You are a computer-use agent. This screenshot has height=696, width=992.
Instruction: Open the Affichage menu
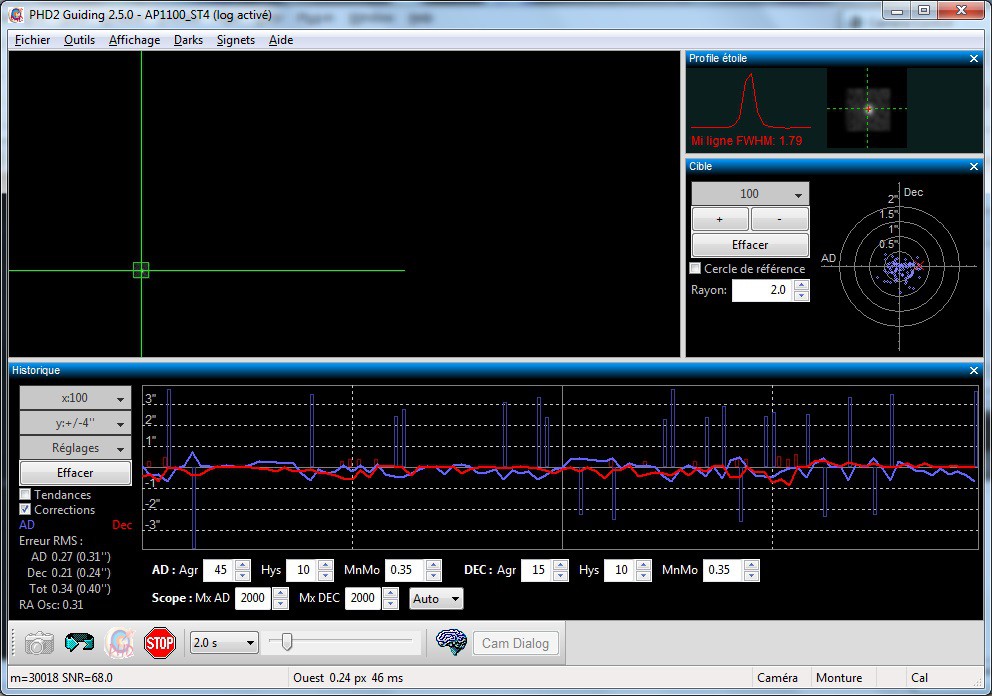coord(134,40)
